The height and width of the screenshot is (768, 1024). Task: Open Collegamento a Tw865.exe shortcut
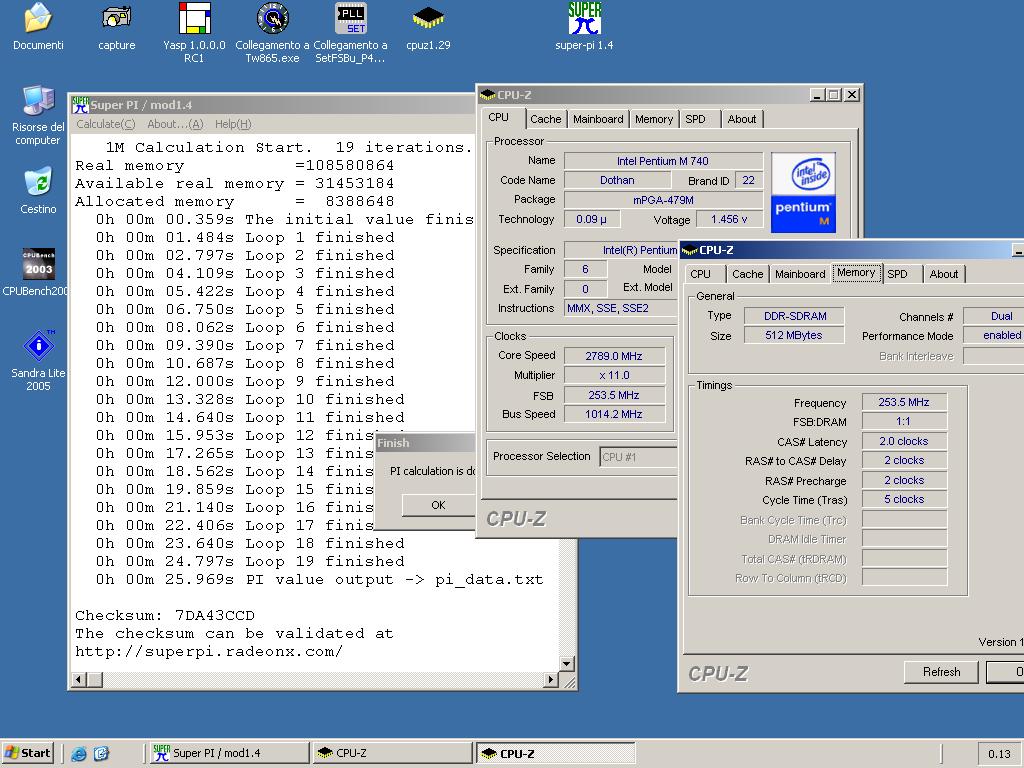pyautogui.click(x=272, y=18)
